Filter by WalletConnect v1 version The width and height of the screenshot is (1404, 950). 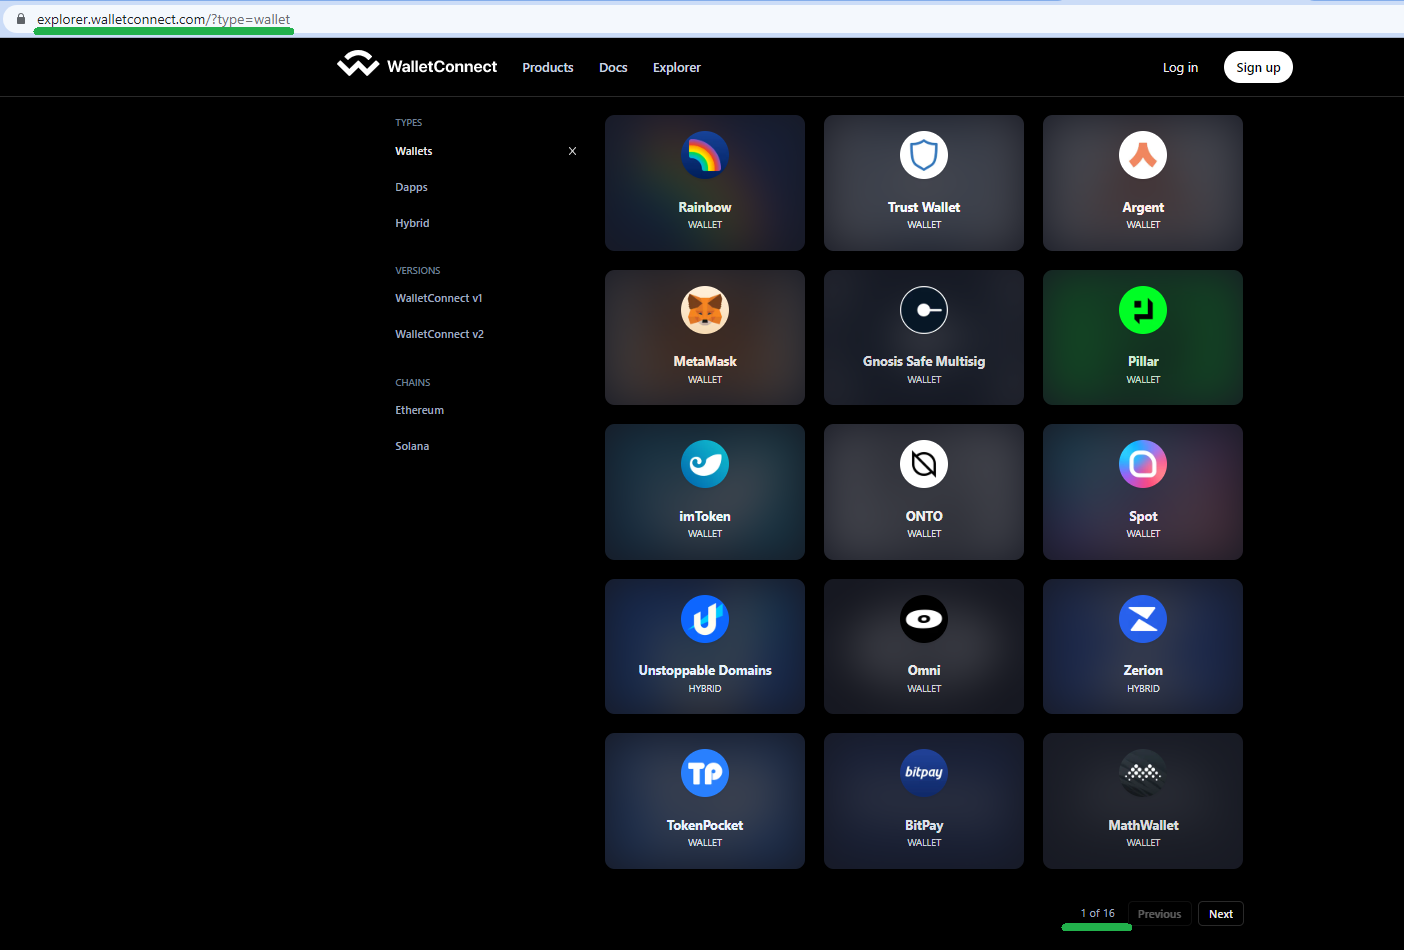[x=439, y=297]
